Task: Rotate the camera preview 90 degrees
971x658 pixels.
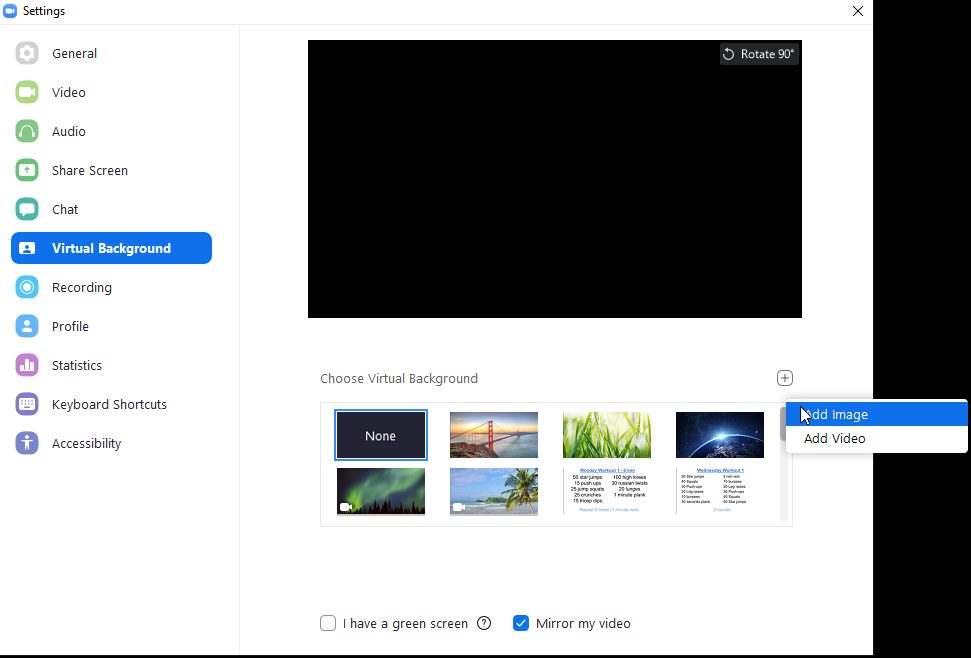Action: pyautogui.click(x=758, y=54)
